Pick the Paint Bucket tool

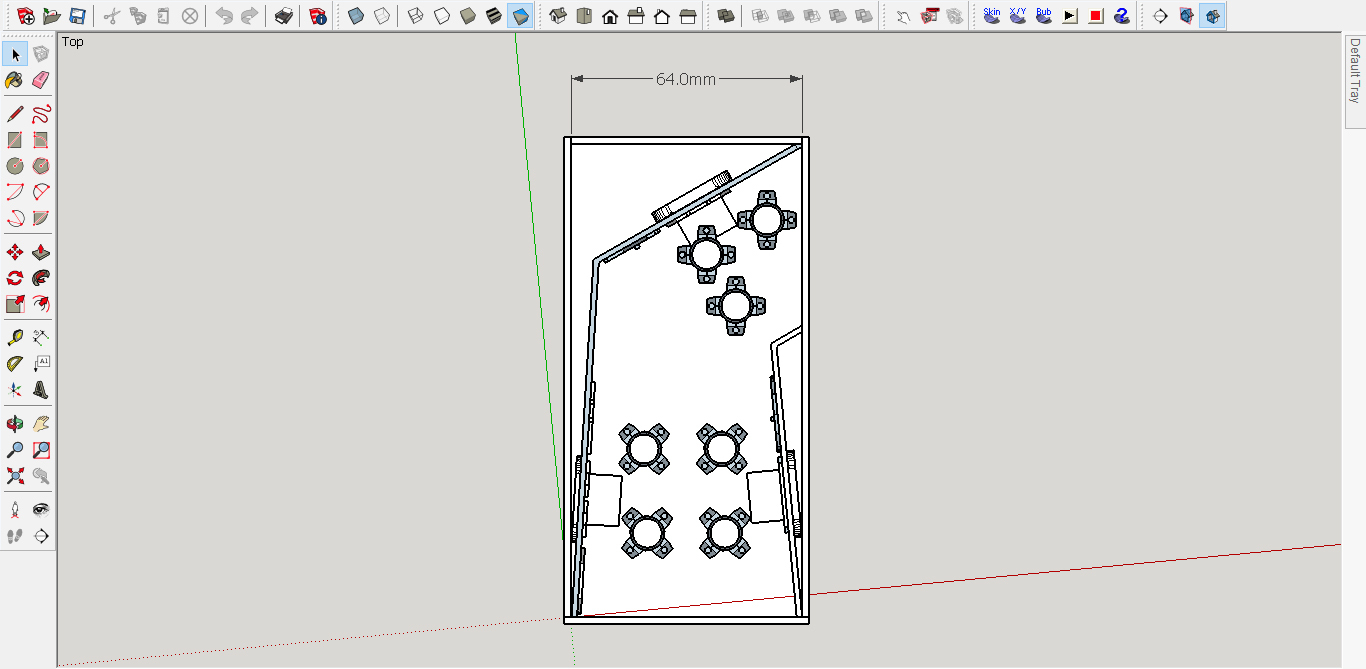click(x=15, y=80)
